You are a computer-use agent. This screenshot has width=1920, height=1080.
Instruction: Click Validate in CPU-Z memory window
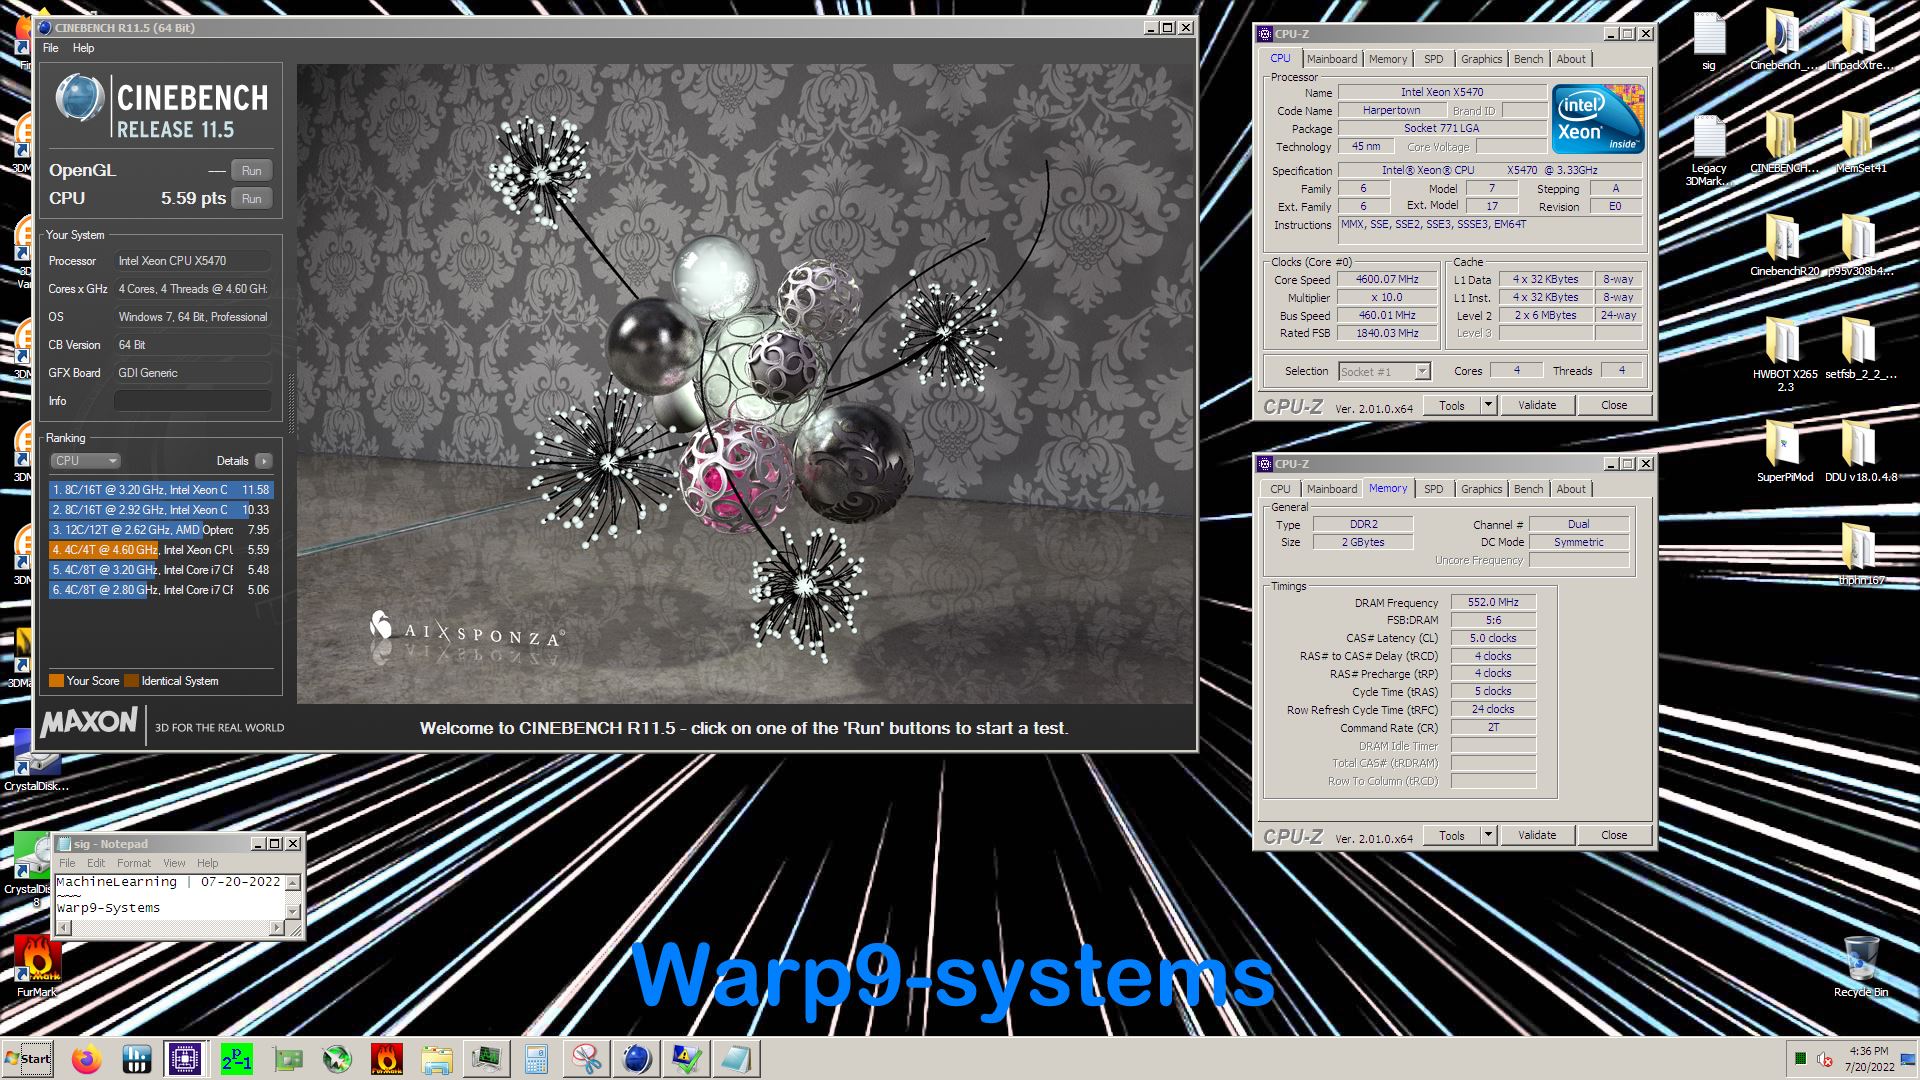[x=1537, y=835]
